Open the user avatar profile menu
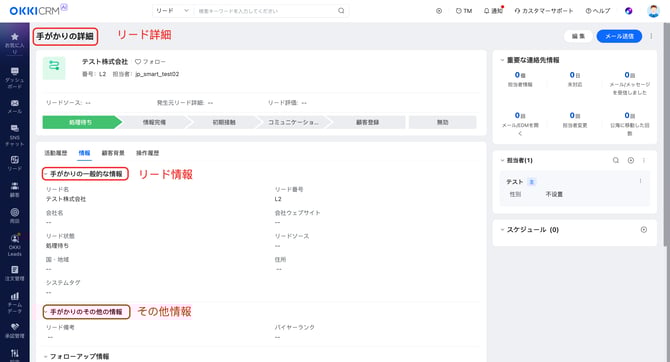 (653, 11)
